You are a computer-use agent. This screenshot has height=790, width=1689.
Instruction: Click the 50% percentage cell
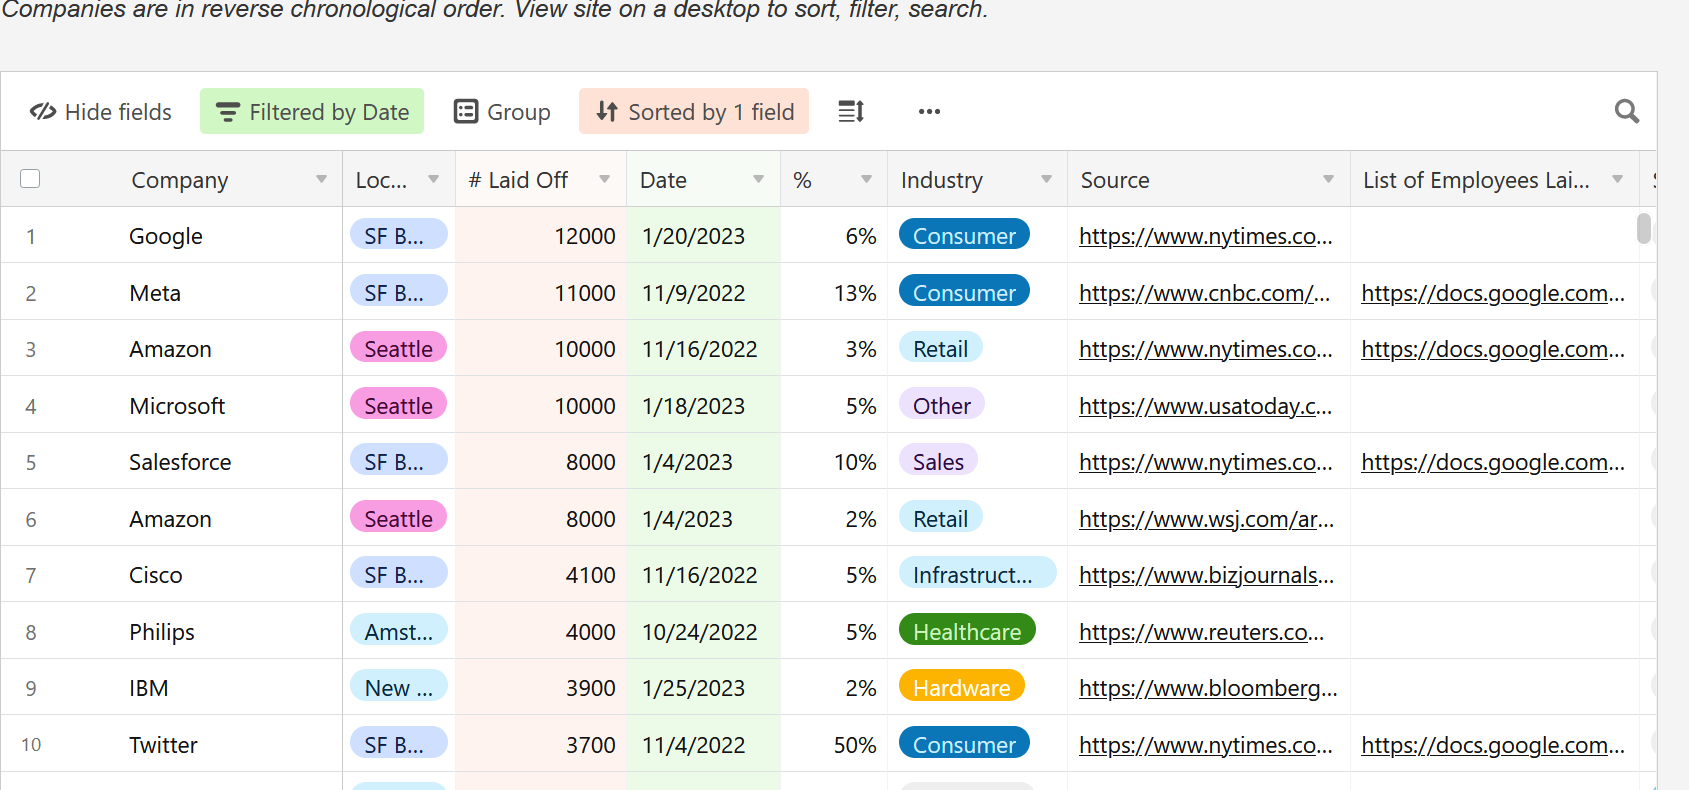834,745
